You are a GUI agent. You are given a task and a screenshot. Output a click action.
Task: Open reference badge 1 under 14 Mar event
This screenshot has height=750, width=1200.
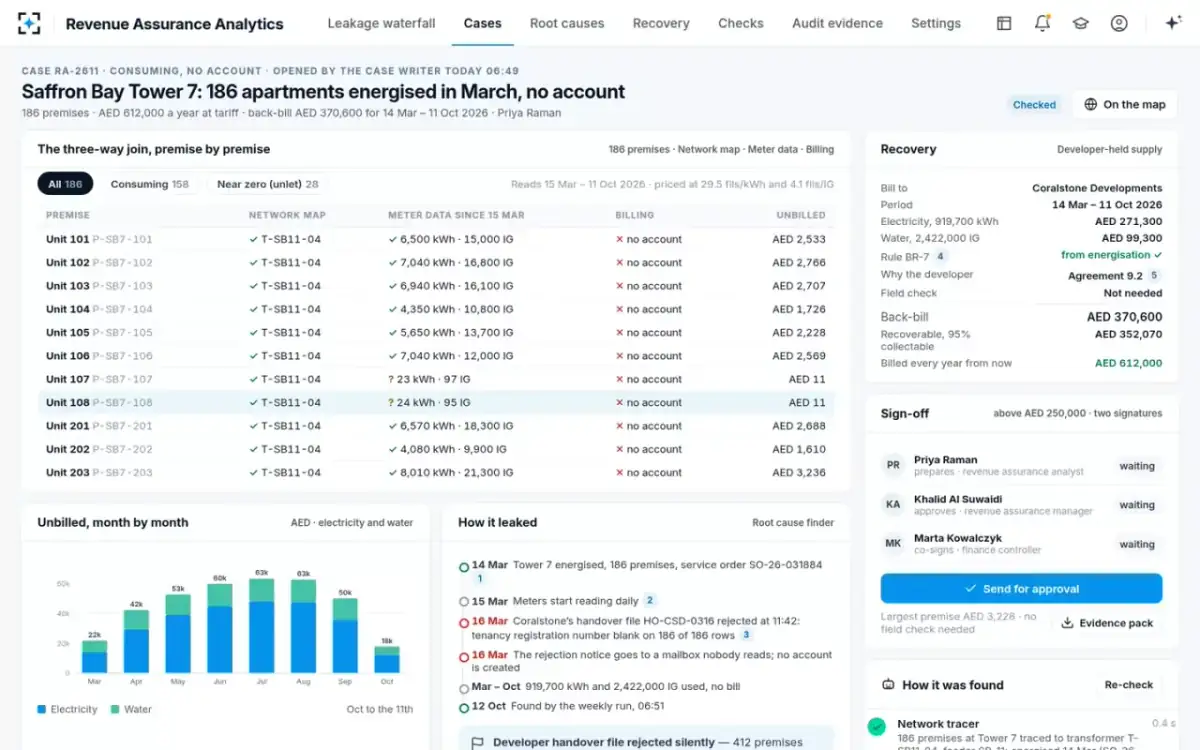(x=479, y=579)
